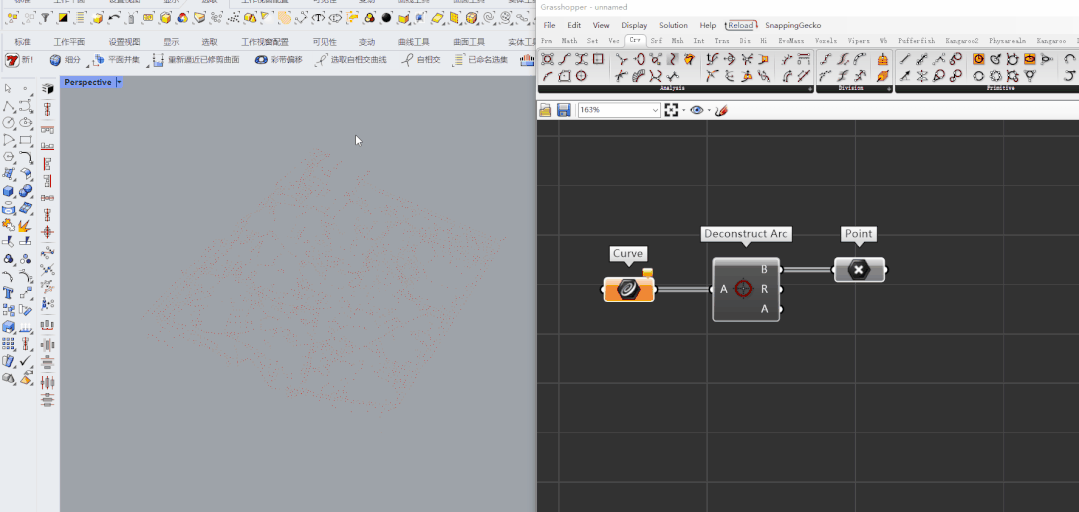
Task: Select the Rectangle tool in Rhino sidebar
Action: [25, 140]
